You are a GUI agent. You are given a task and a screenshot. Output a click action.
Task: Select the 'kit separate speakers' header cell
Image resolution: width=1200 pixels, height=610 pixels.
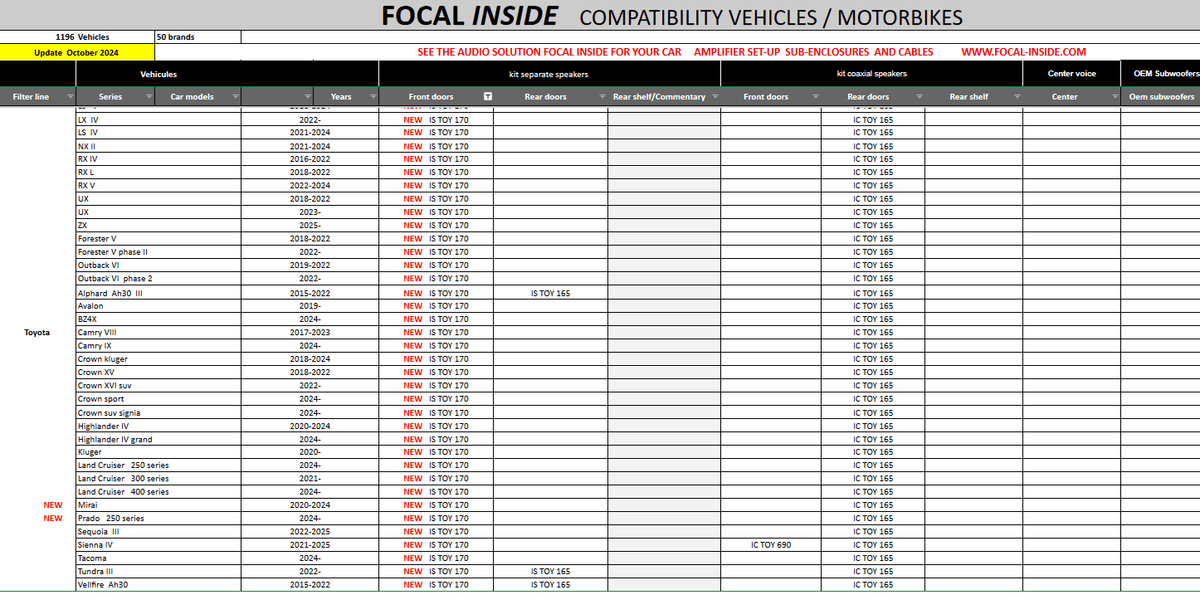point(549,74)
